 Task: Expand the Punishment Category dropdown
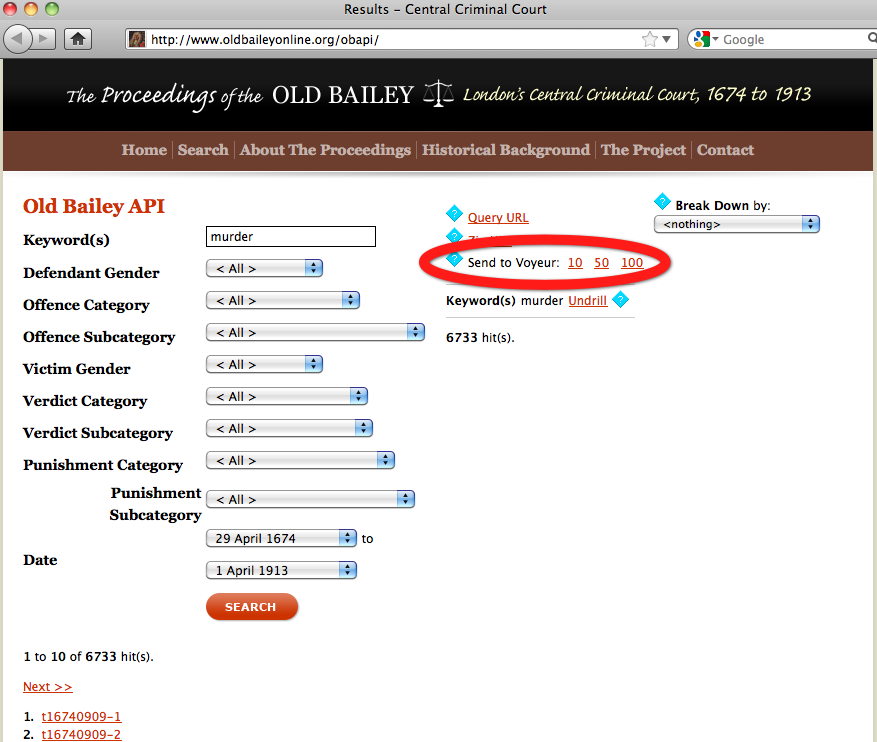point(300,460)
